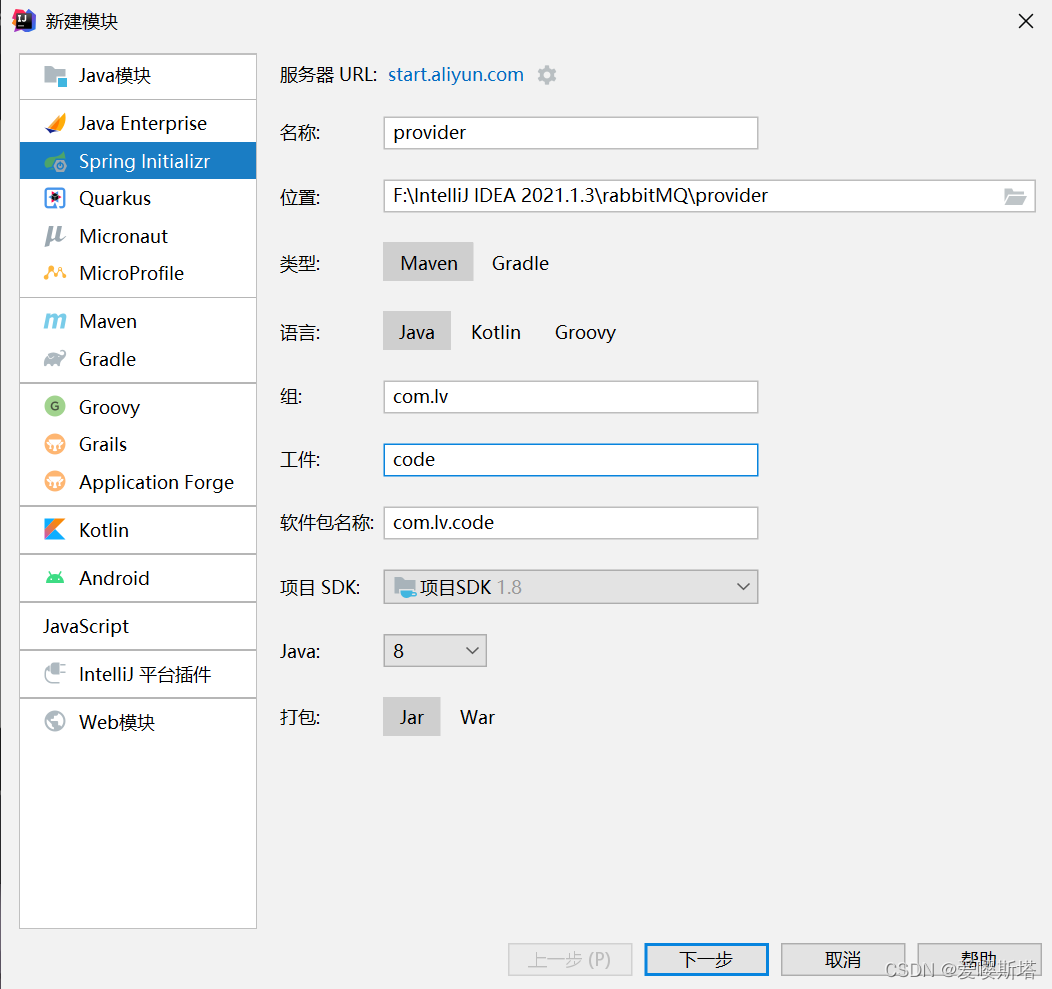Image resolution: width=1052 pixels, height=989 pixels.
Task: Click the Application Forge icon
Action: tap(55, 482)
